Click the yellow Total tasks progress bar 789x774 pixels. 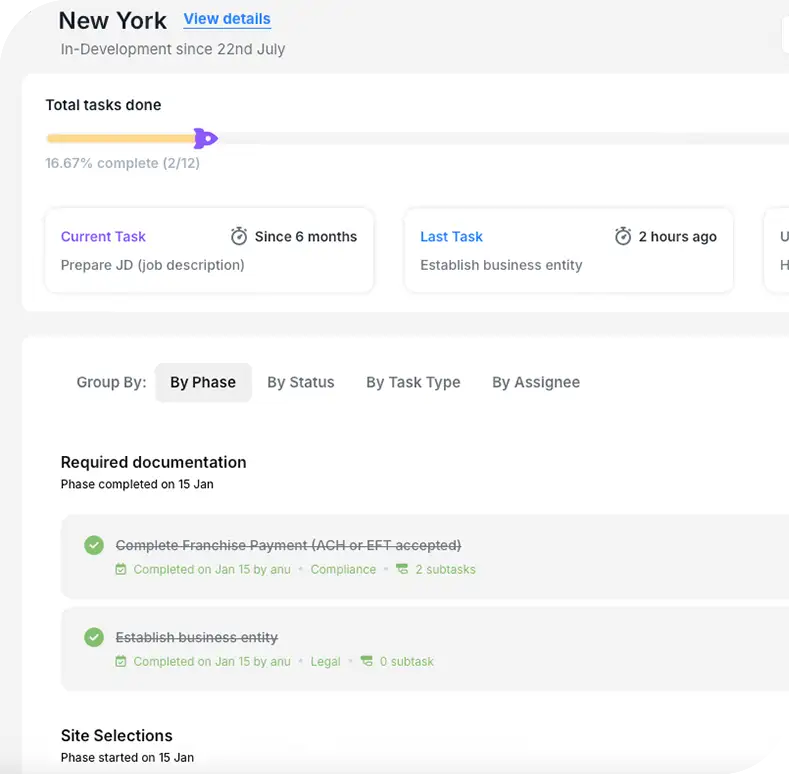[x=121, y=138]
